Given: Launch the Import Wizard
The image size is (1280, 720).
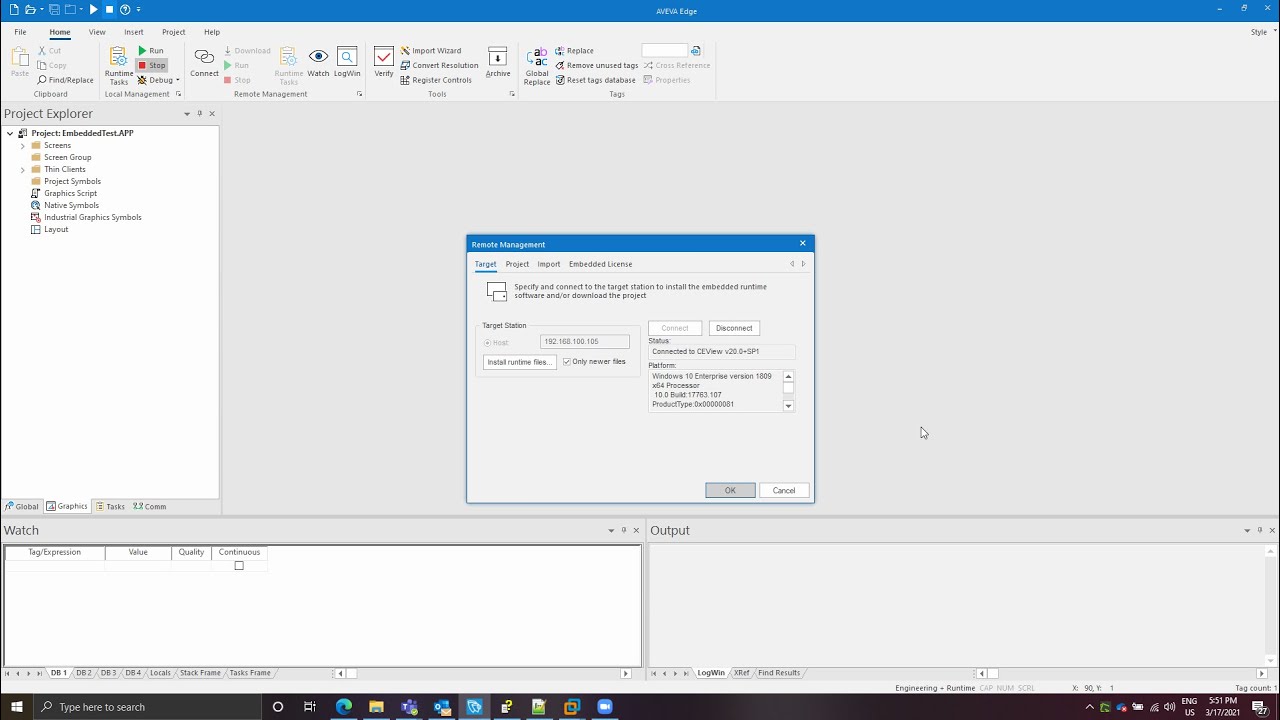Looking at the screenshot, I should coord(431,50).
